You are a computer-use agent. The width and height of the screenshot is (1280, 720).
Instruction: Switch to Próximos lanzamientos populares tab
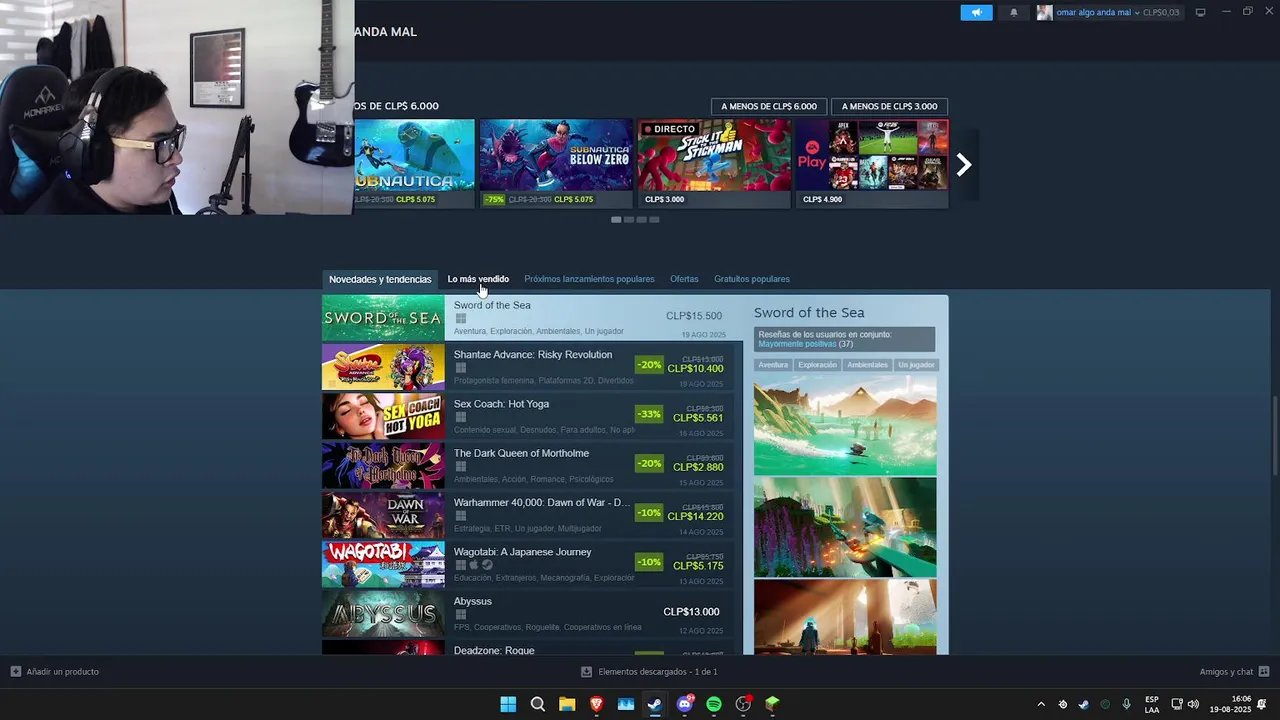click(x=589, y=279)
